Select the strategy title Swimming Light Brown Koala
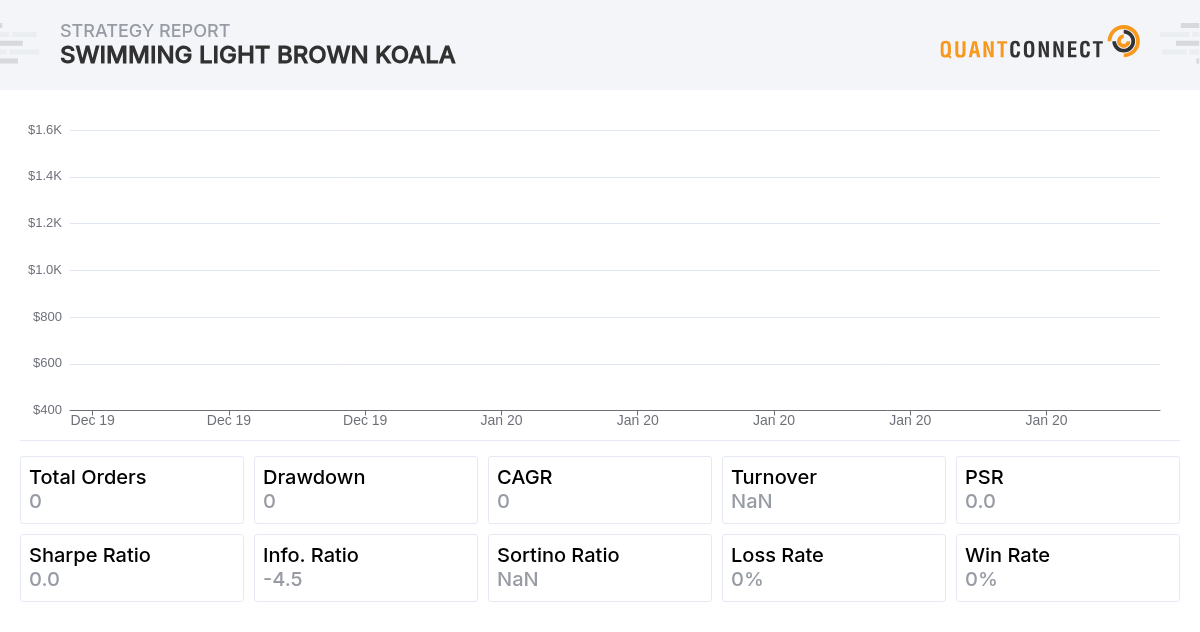Image resolution: width=1200 pixels, height=632 pixels. (257, 55)
